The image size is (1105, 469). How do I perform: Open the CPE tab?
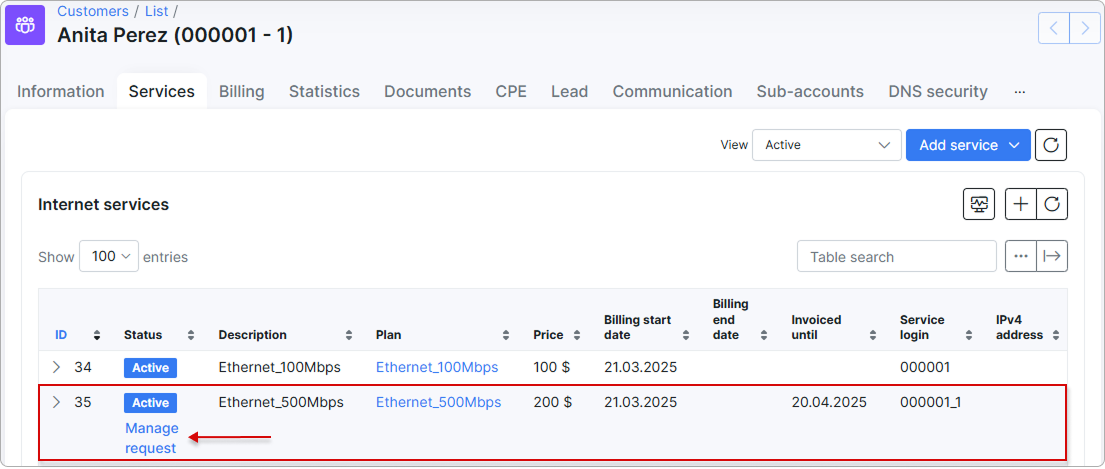click(511, 92)
